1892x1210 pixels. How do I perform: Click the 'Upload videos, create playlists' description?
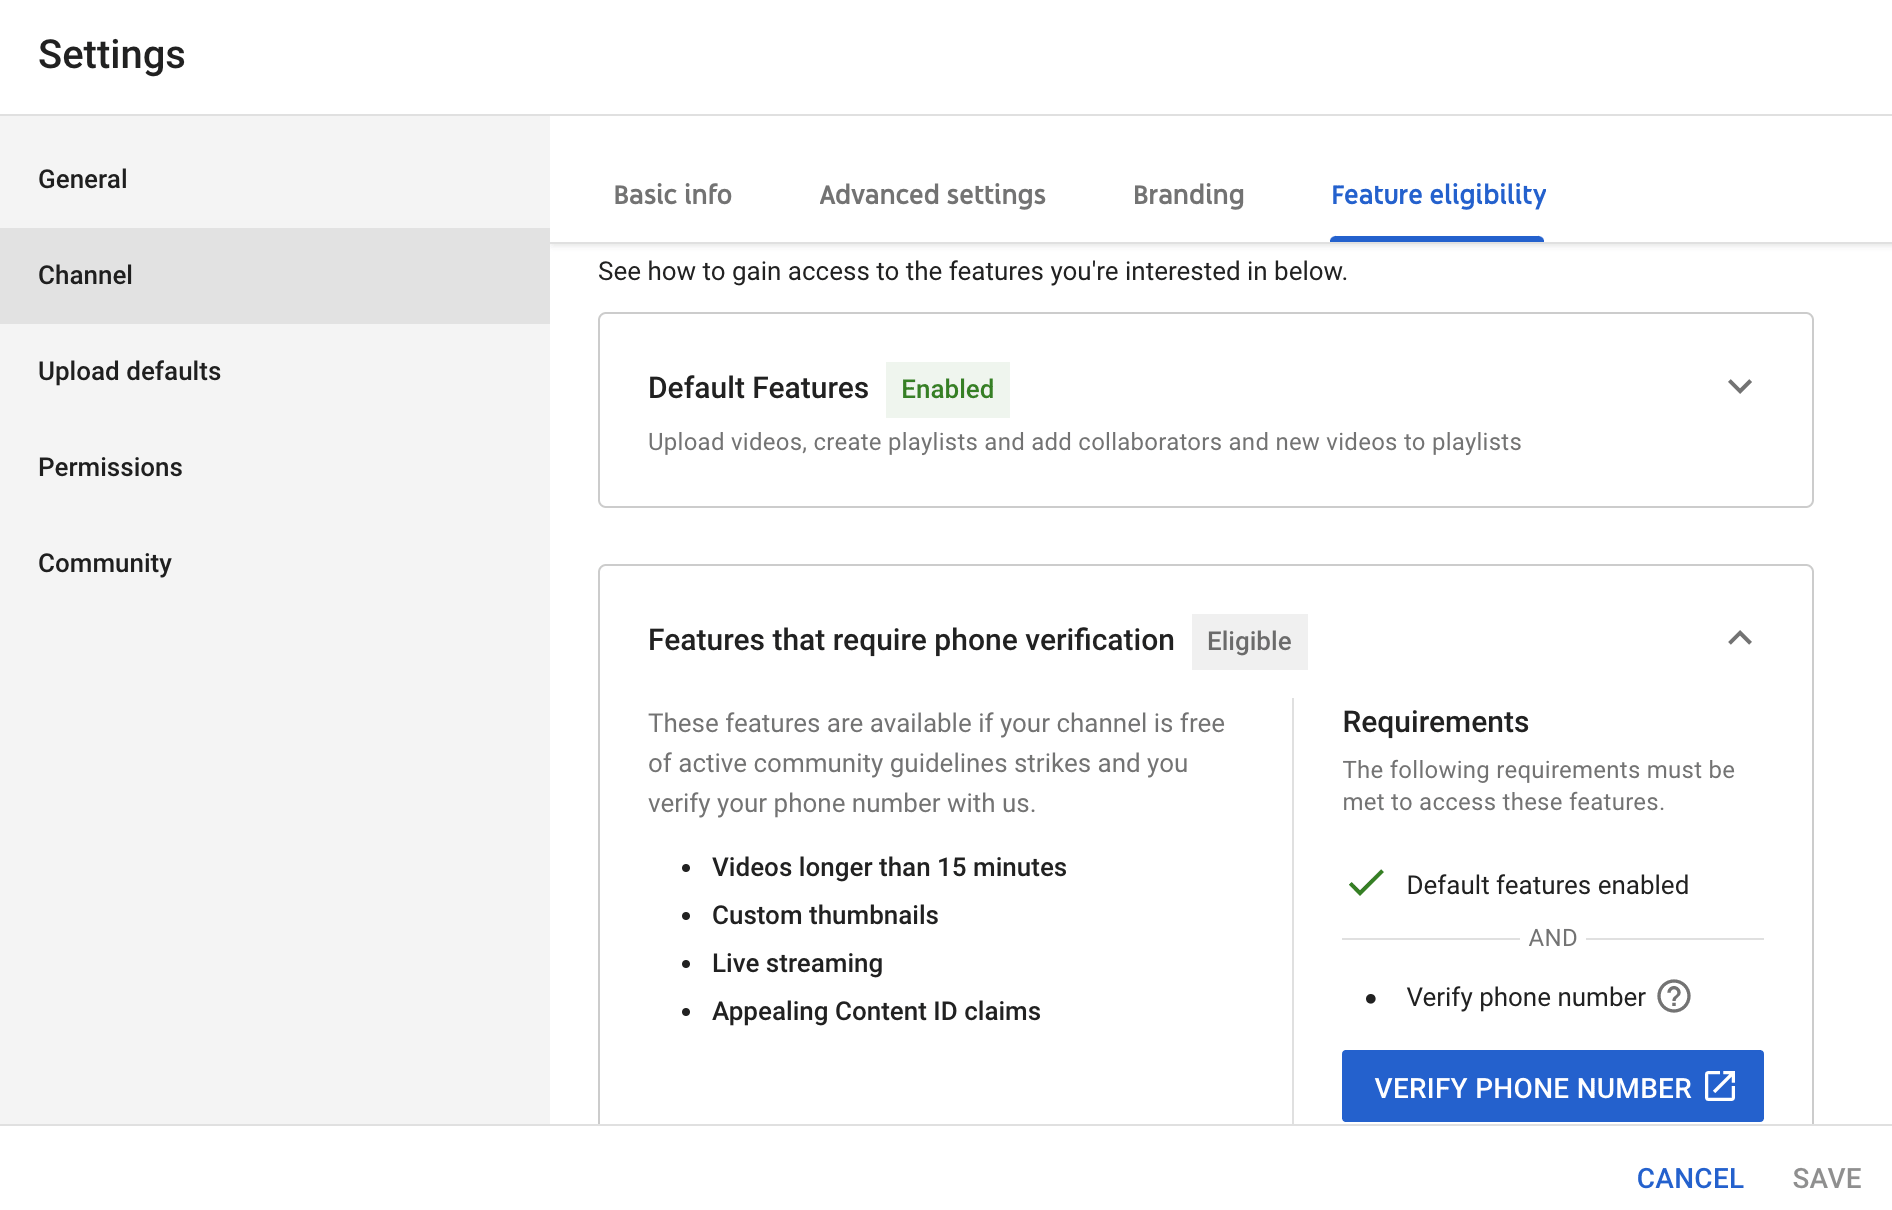(x=1085, y=442)
